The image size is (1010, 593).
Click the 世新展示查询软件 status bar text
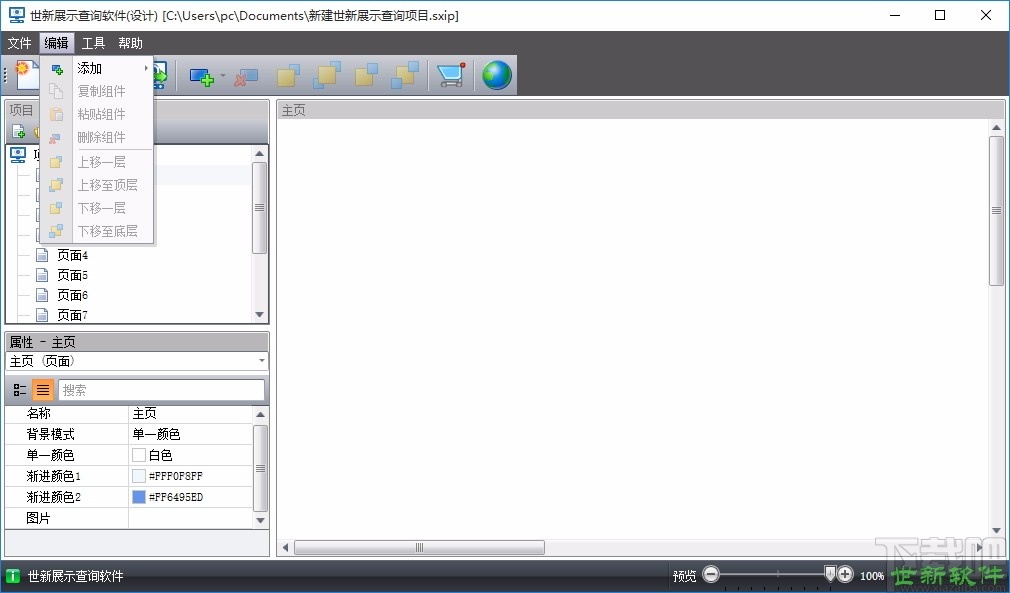pyautogui.click(x=75, y=576)
